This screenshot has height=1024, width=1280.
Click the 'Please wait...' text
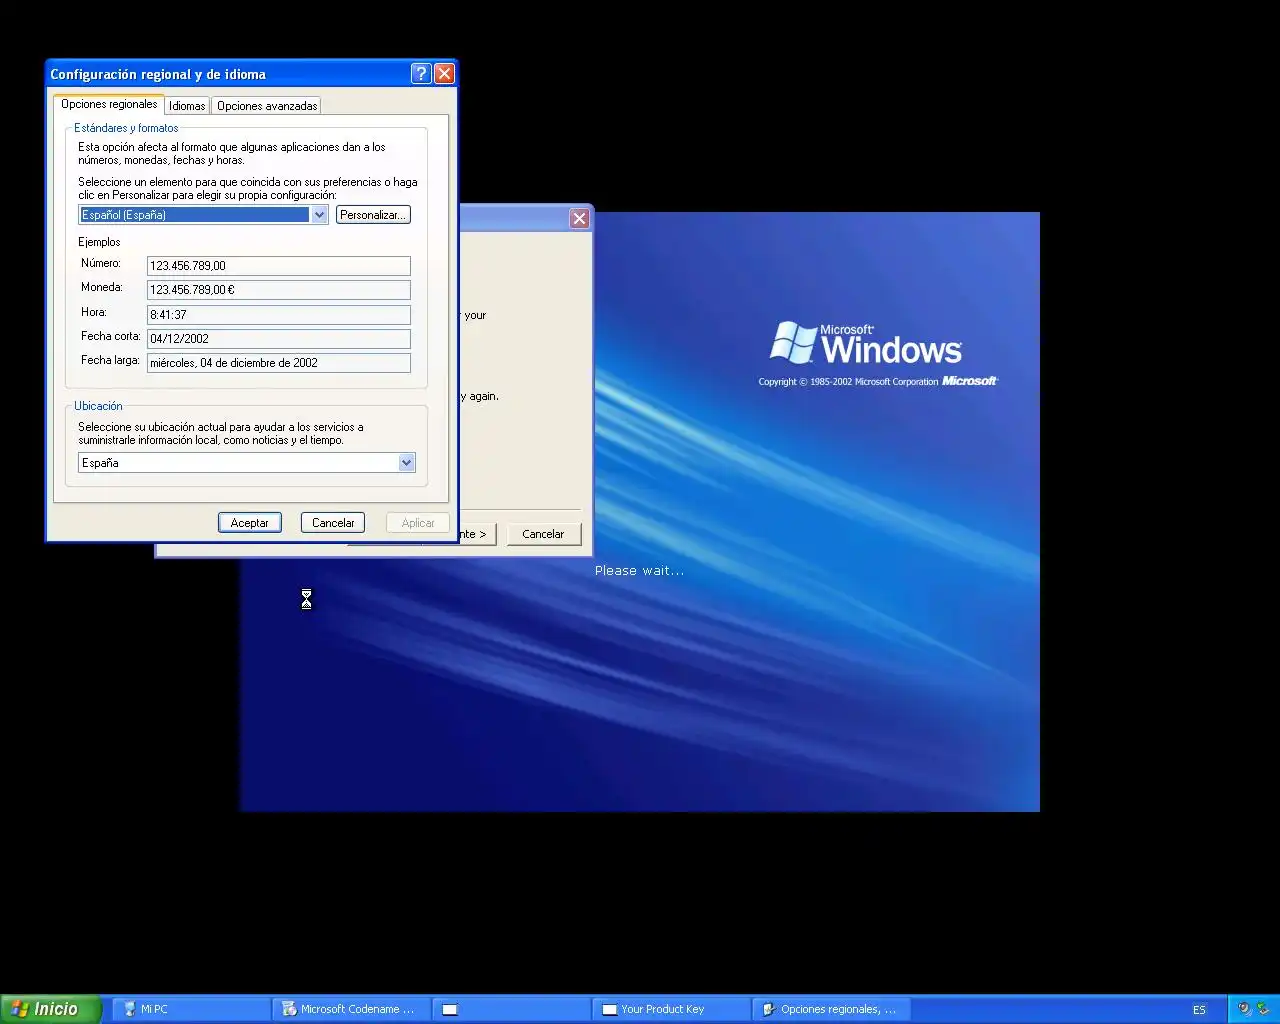tap(639, 571)
